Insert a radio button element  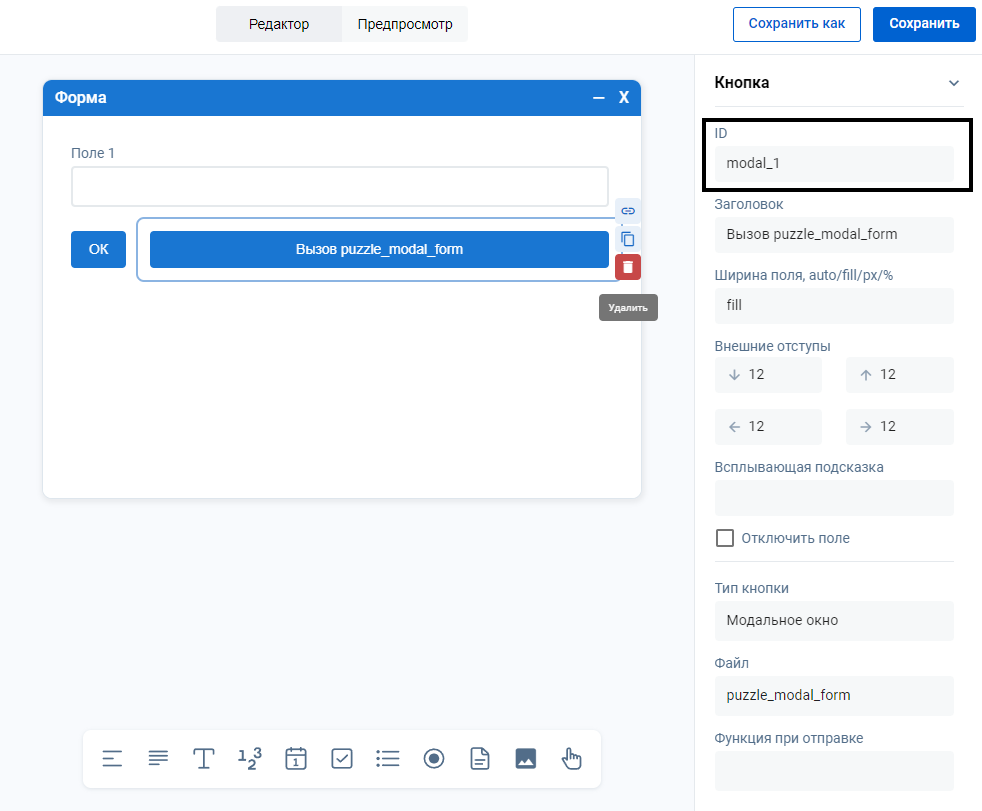tap(434, 759)
